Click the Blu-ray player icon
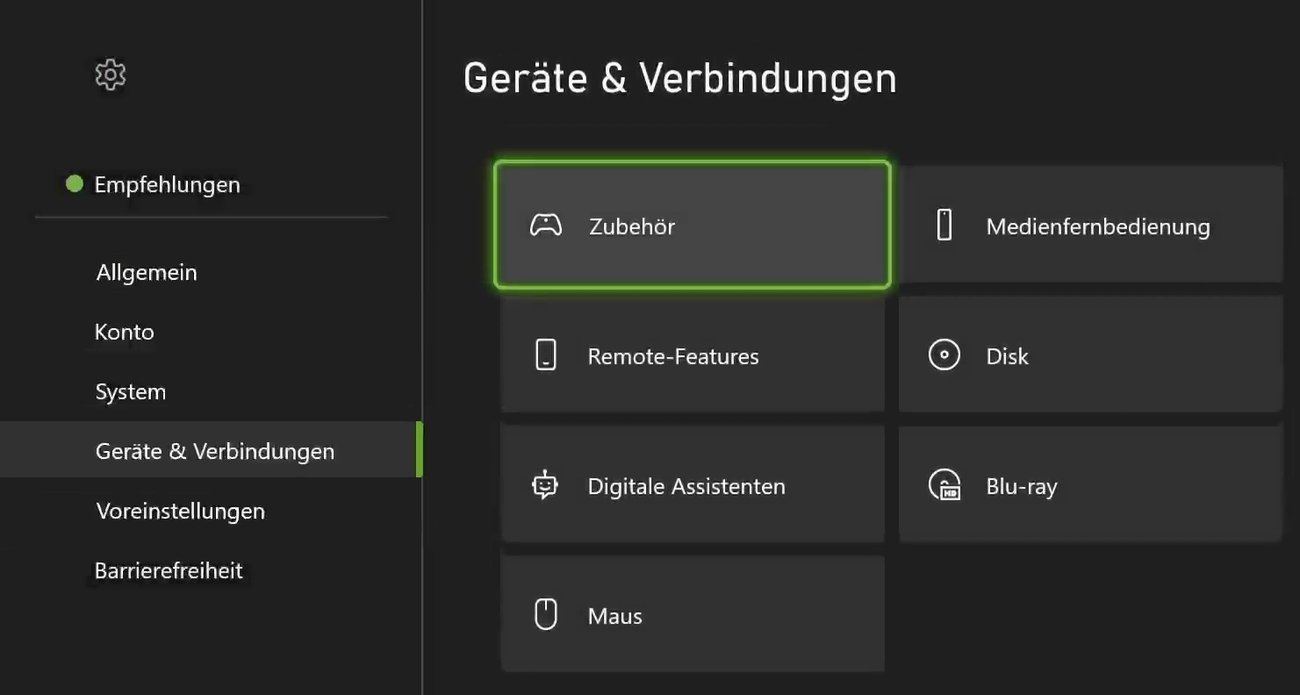 942,485
